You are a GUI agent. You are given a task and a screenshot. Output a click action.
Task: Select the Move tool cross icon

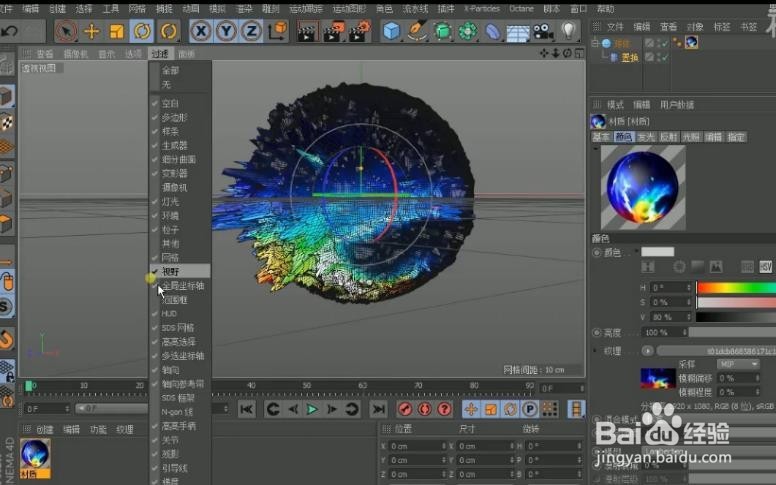coord(92,31)
